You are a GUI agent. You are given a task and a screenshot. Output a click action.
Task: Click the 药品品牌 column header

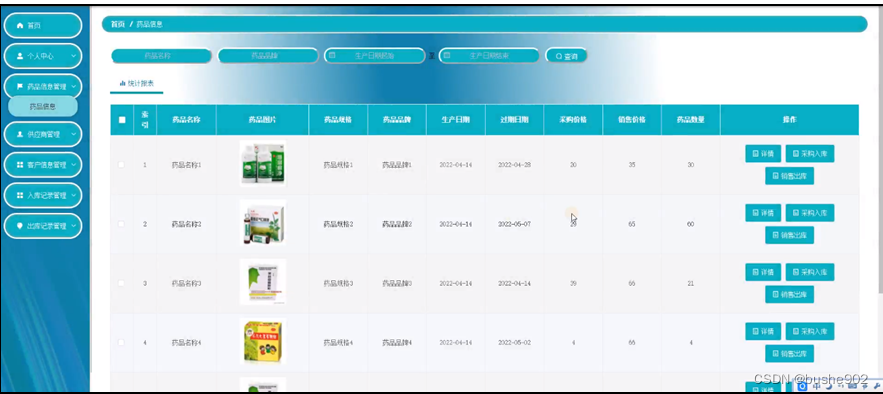[x=397, y=120]
